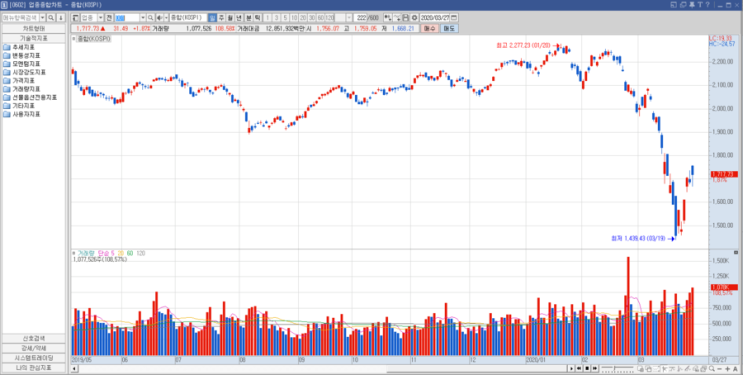The height and width of the screenshot is (375, 743).
Task: Click the chart stop button at bottom
Action: [x=587, y=368]
